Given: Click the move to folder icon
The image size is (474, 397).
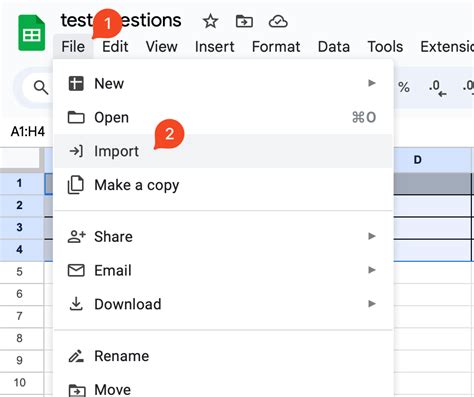Looking at the screenshot, I should [244, 22].
